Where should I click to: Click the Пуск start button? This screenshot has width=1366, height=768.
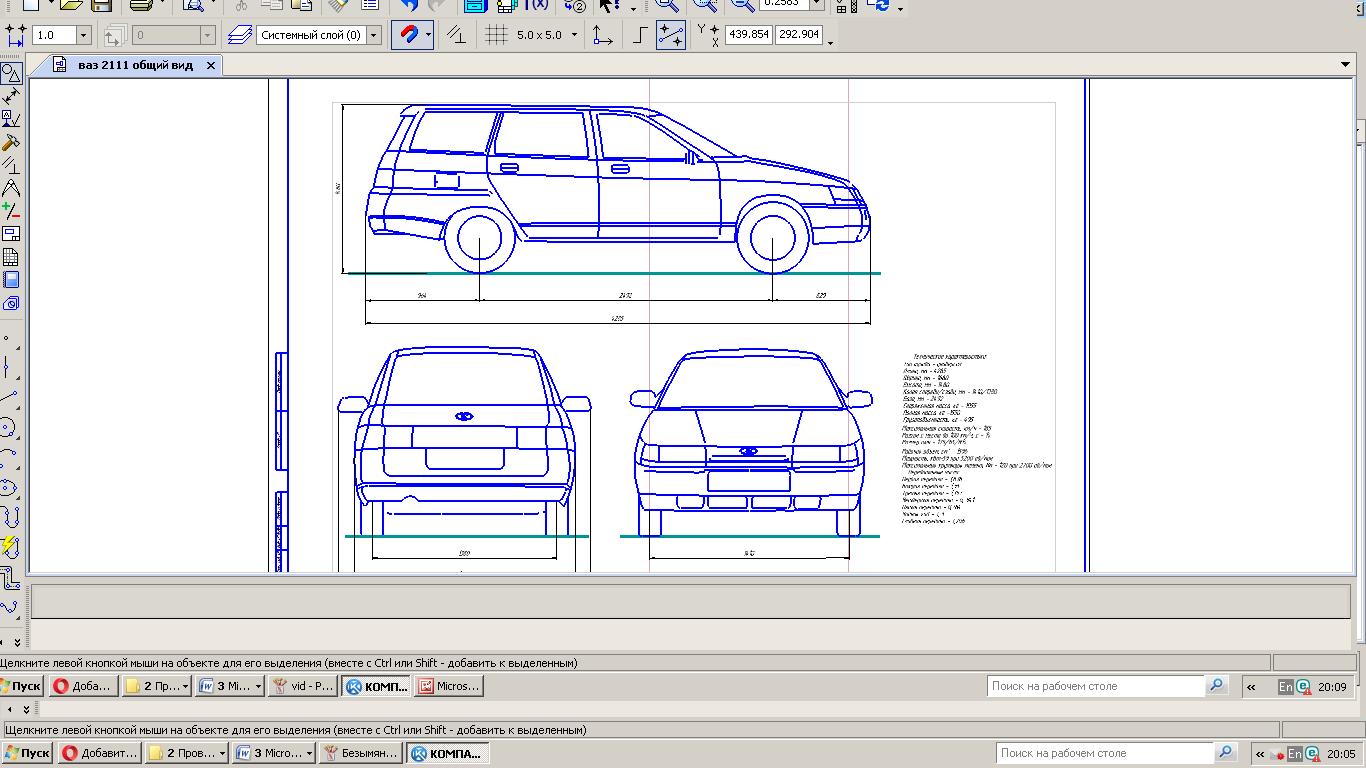tap(27, 752)
